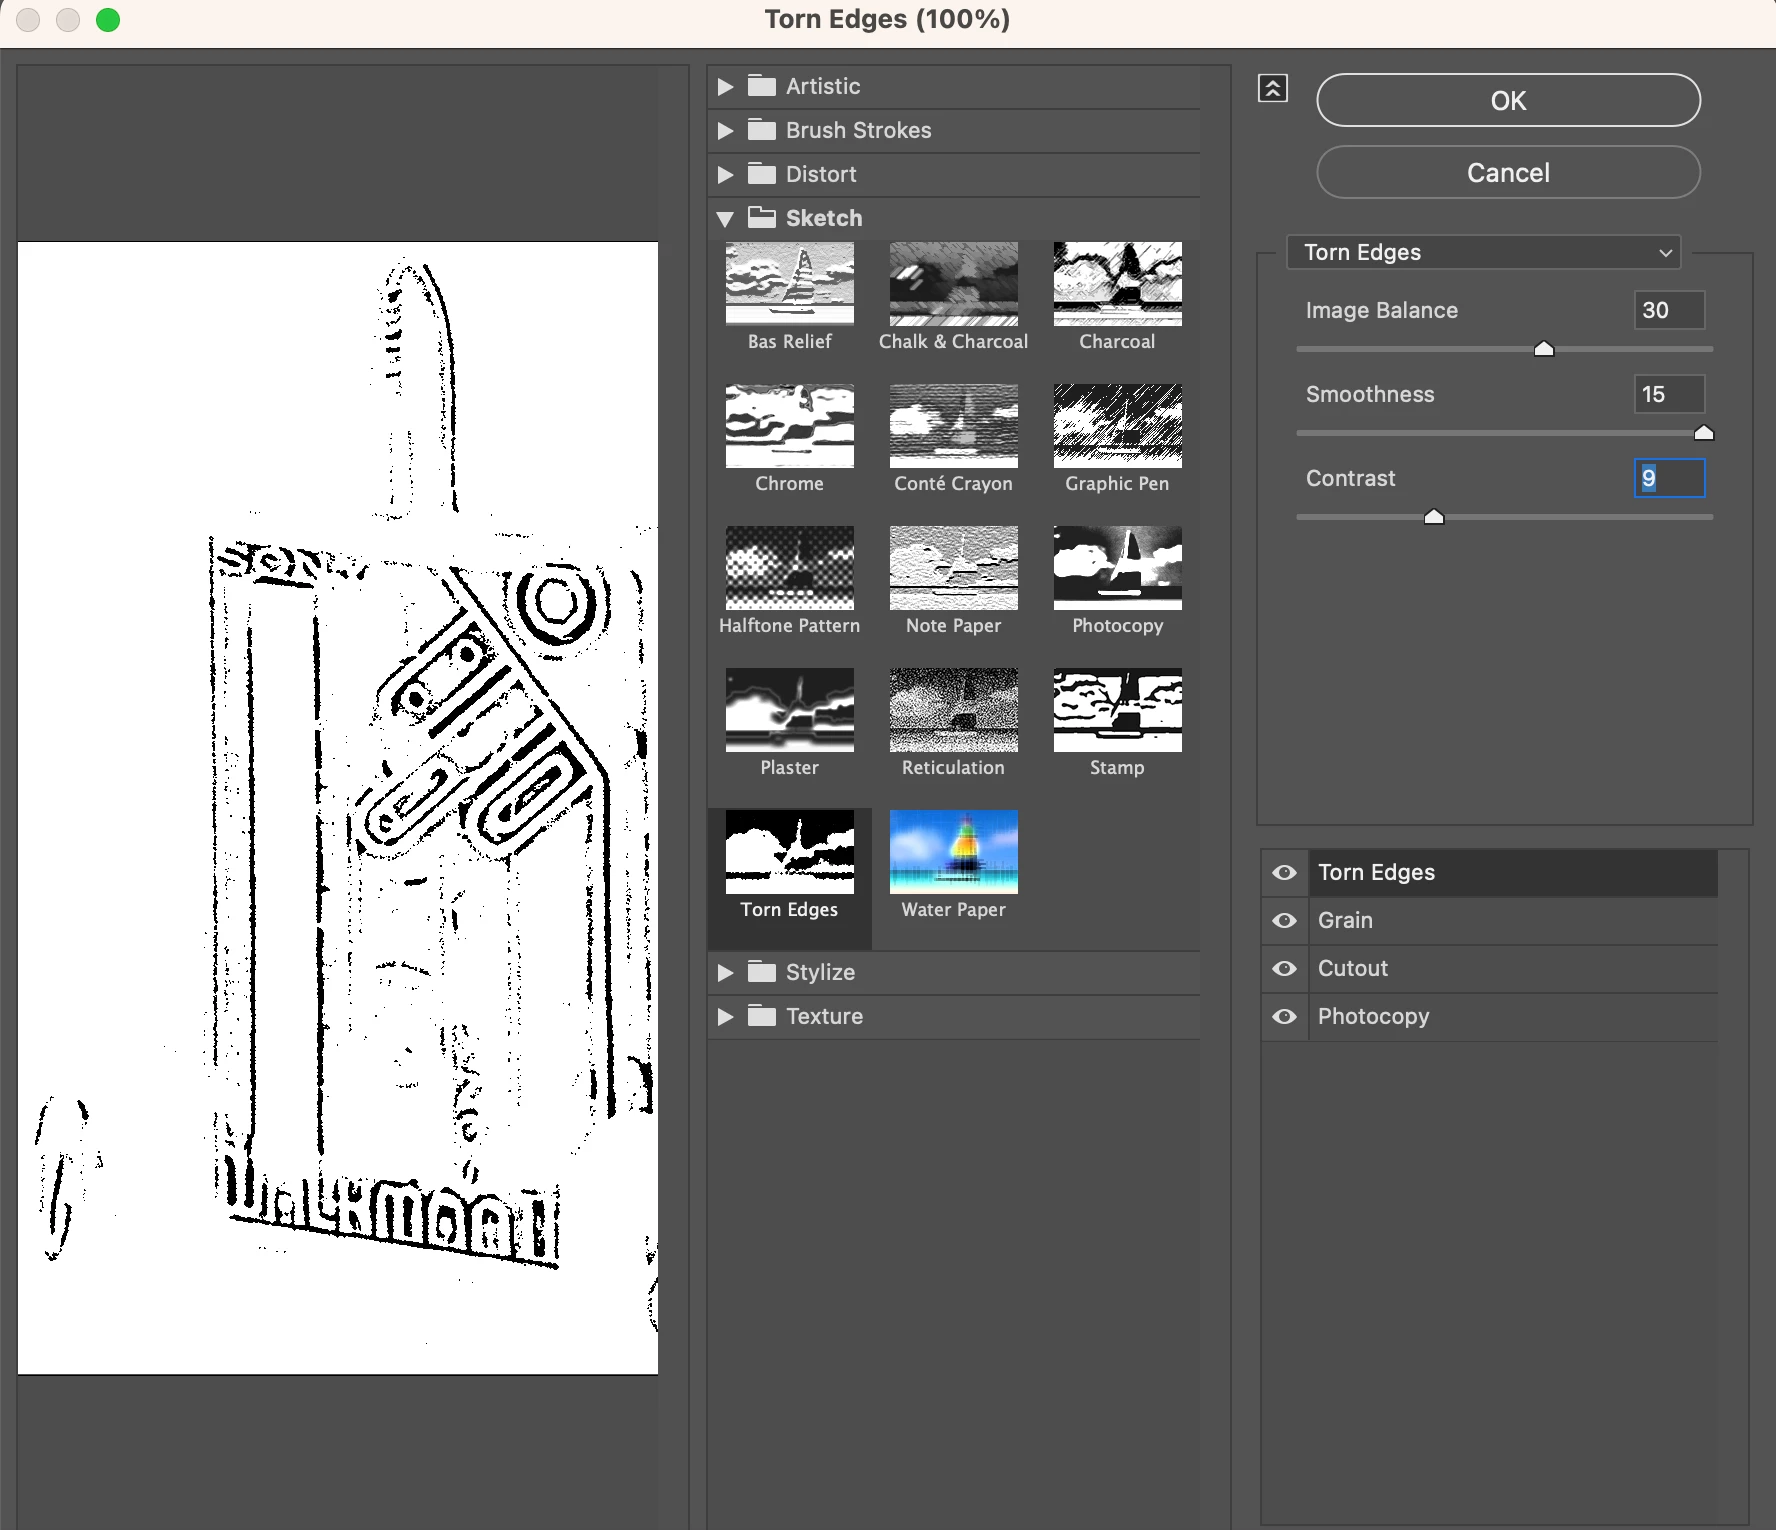Collapse the Sketch filter category
This screenshot has height=1530, width=1776.
(x=726, y=219)
